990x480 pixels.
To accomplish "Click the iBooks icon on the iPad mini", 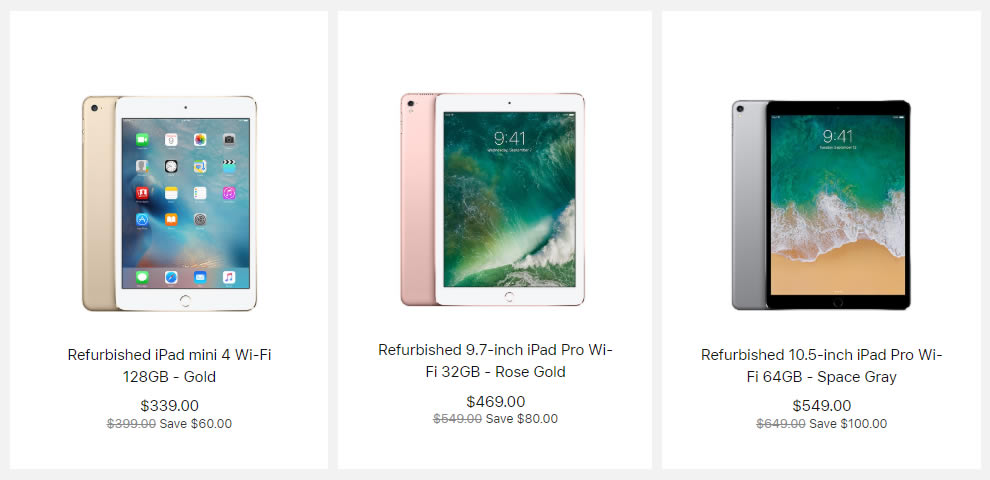I will point(171,219).
